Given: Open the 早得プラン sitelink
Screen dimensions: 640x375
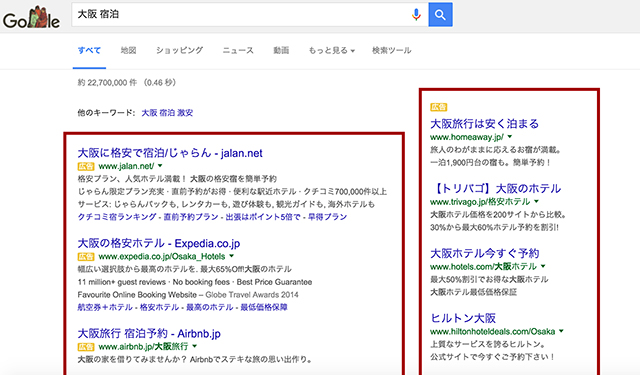Looking at the screenshot, I should [327, 217].
